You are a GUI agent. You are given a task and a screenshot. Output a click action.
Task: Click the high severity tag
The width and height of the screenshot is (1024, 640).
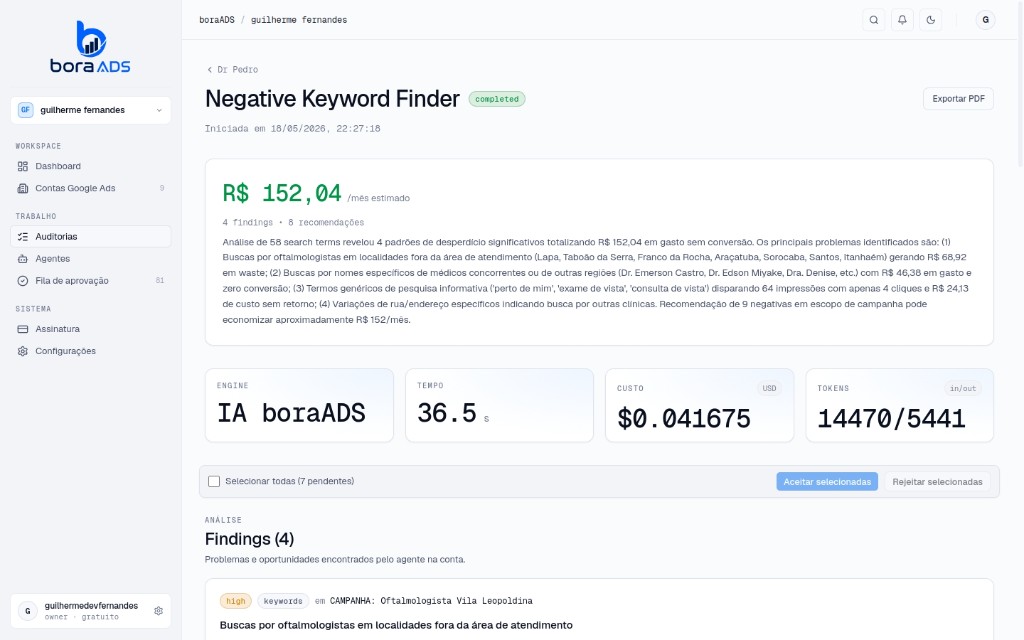point(236,601)
